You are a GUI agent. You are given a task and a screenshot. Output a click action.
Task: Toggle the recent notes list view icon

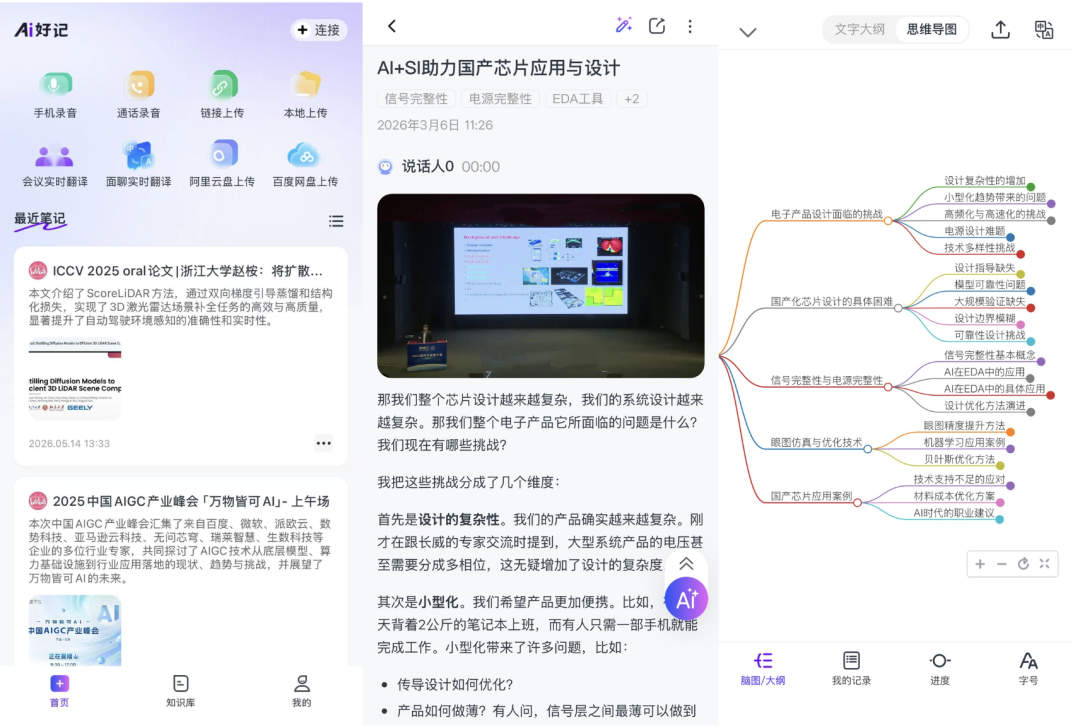click(336, 221)
